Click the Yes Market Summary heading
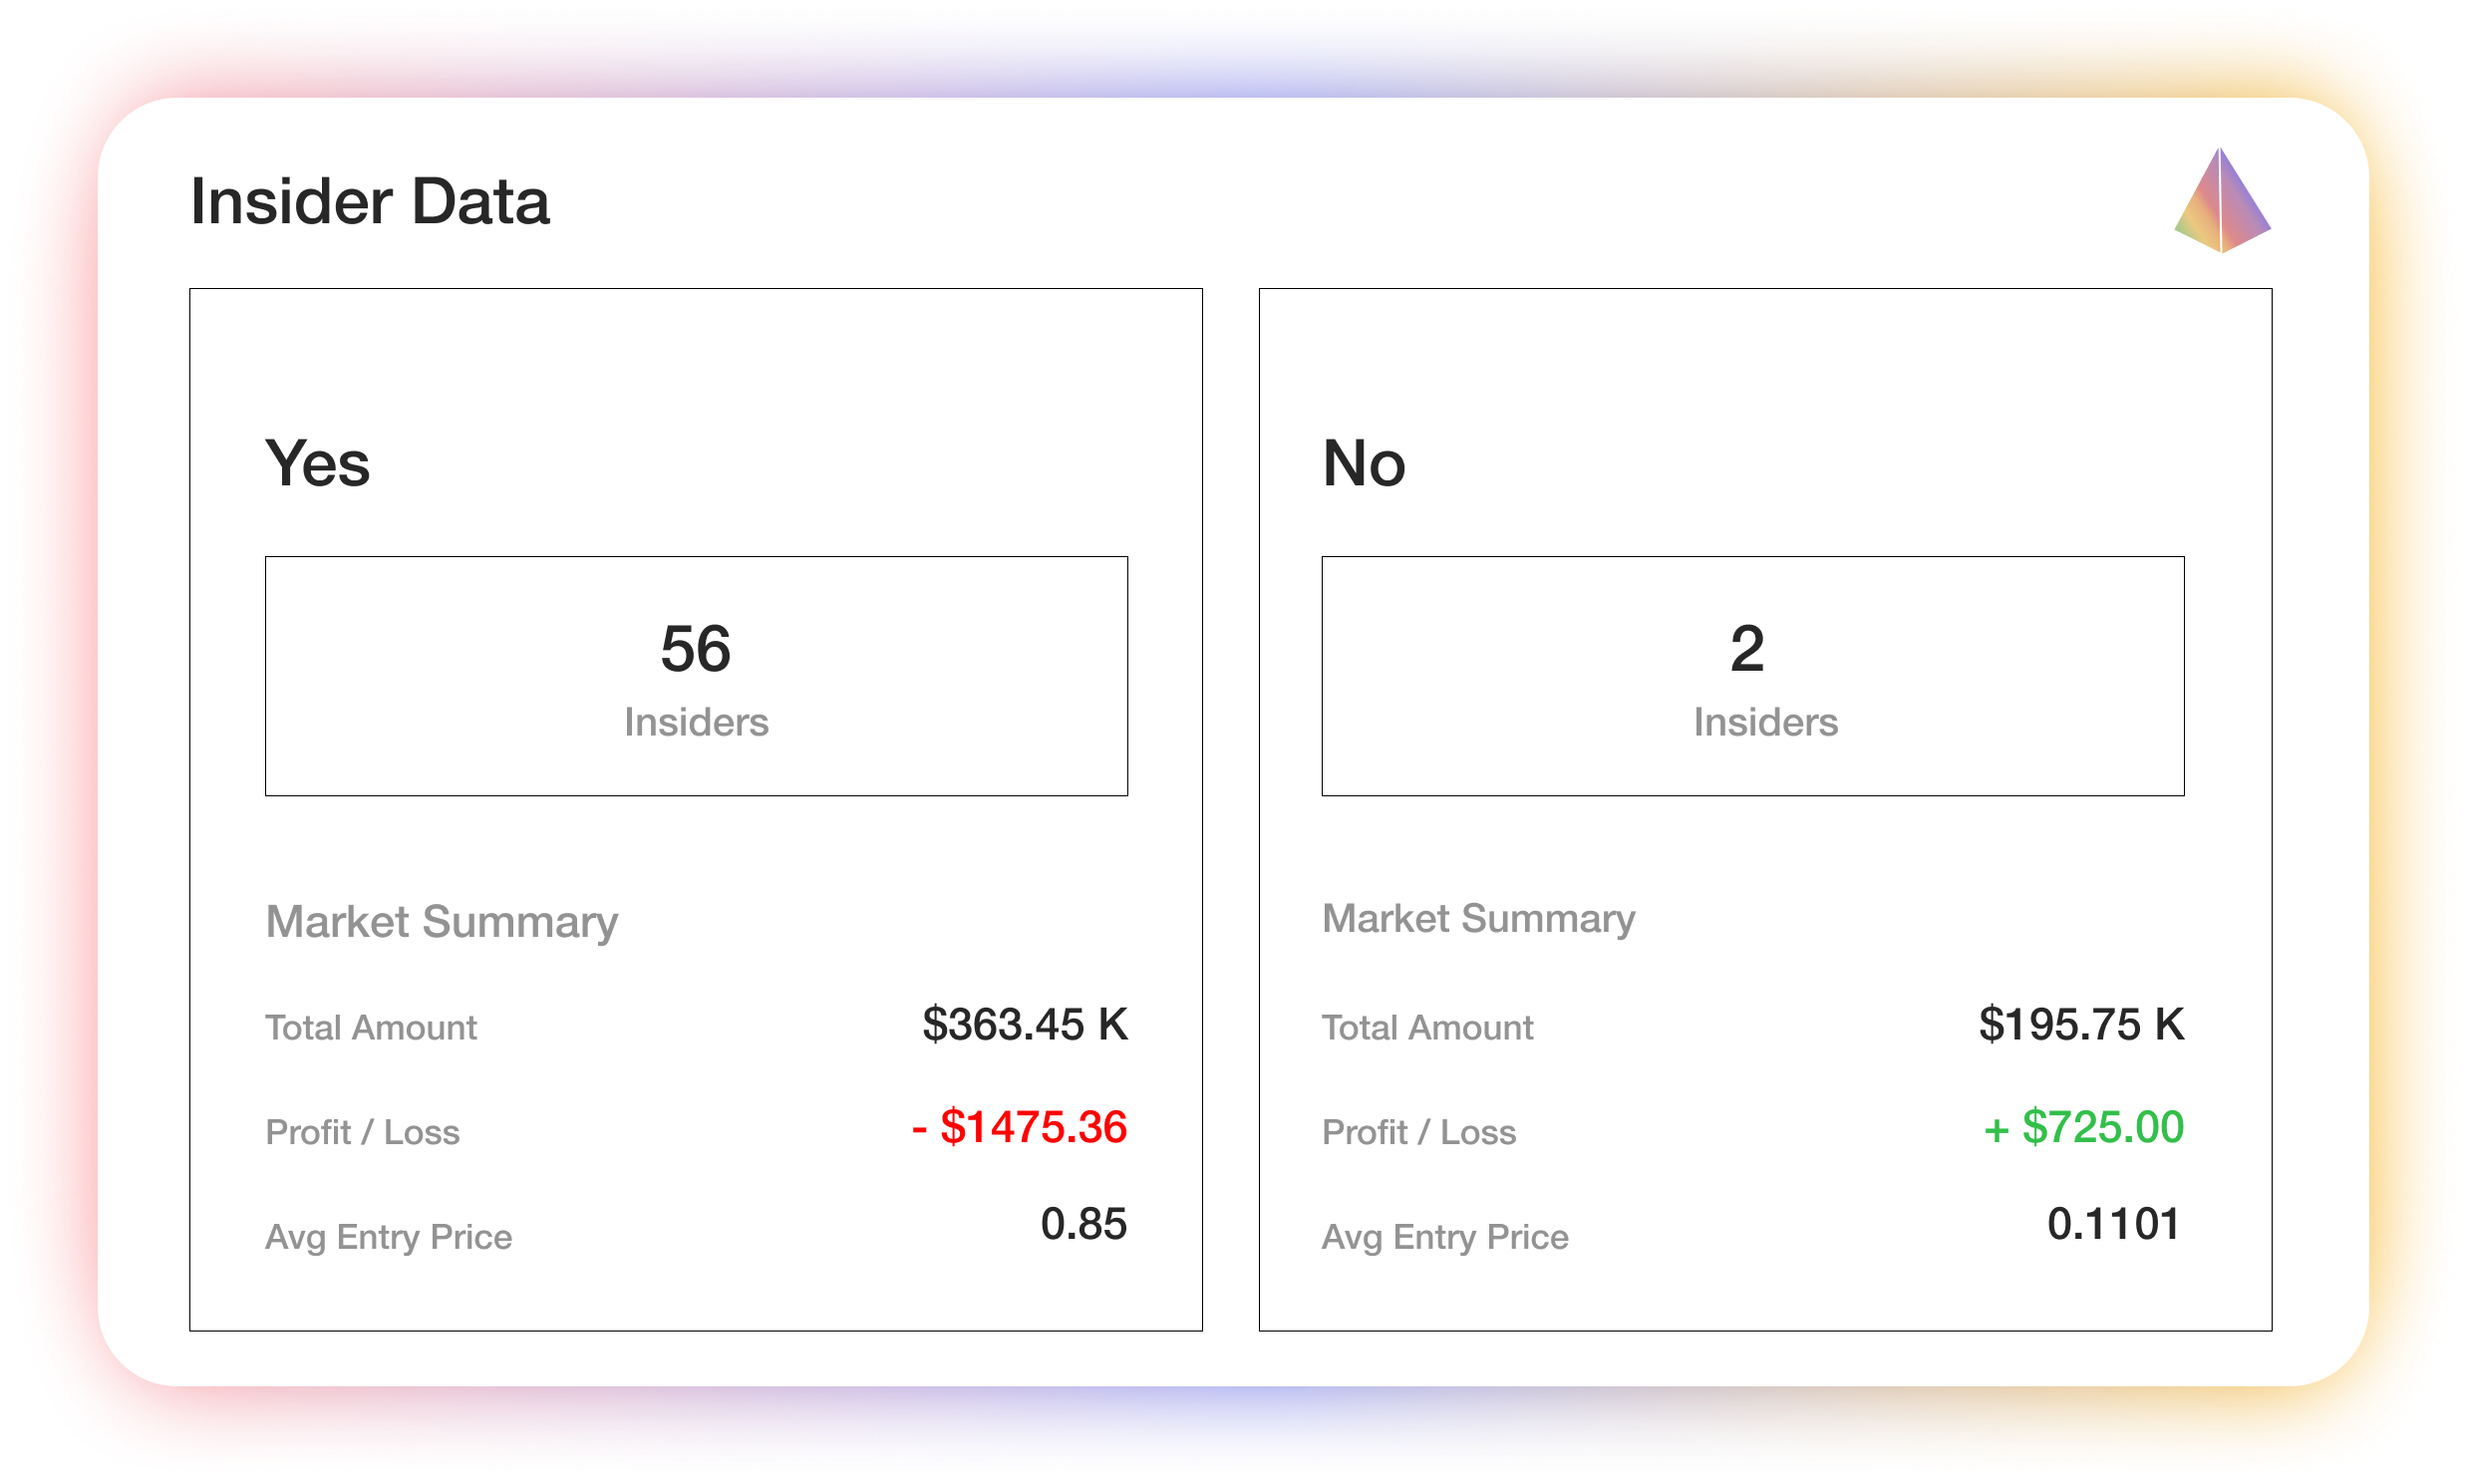 pos(442,920)
